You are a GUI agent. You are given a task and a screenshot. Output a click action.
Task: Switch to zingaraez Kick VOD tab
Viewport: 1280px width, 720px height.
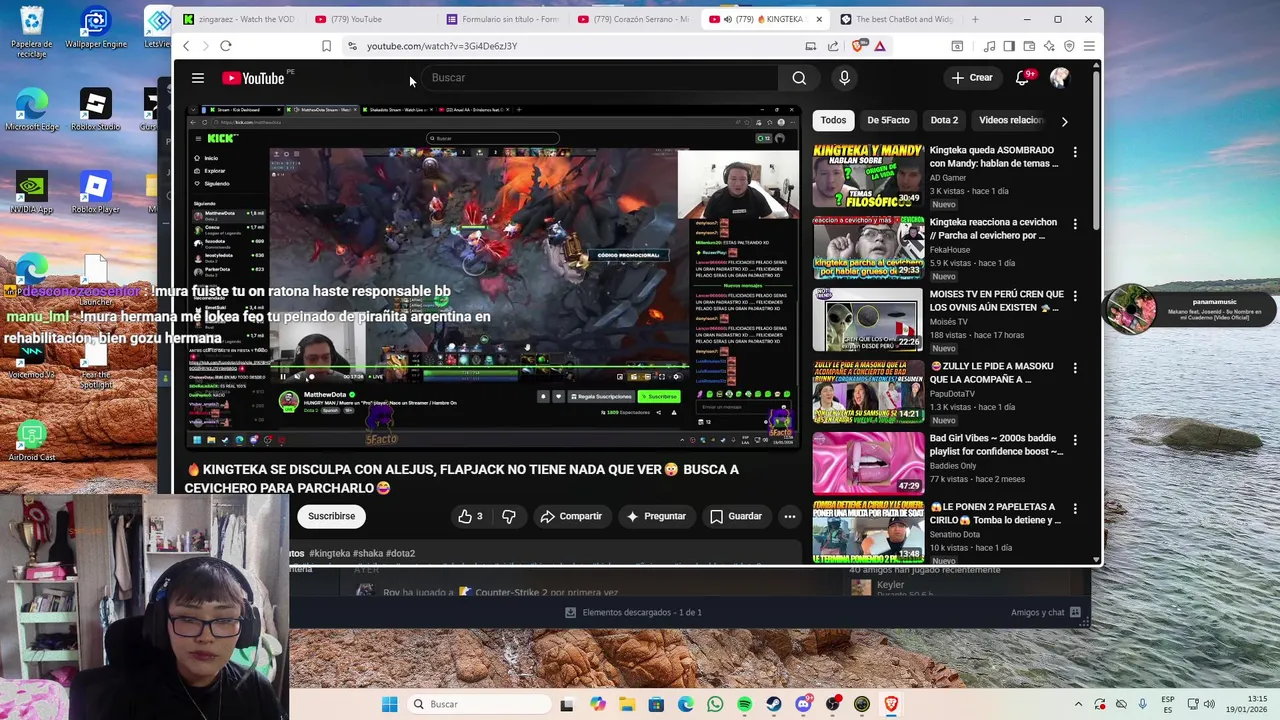239,19
